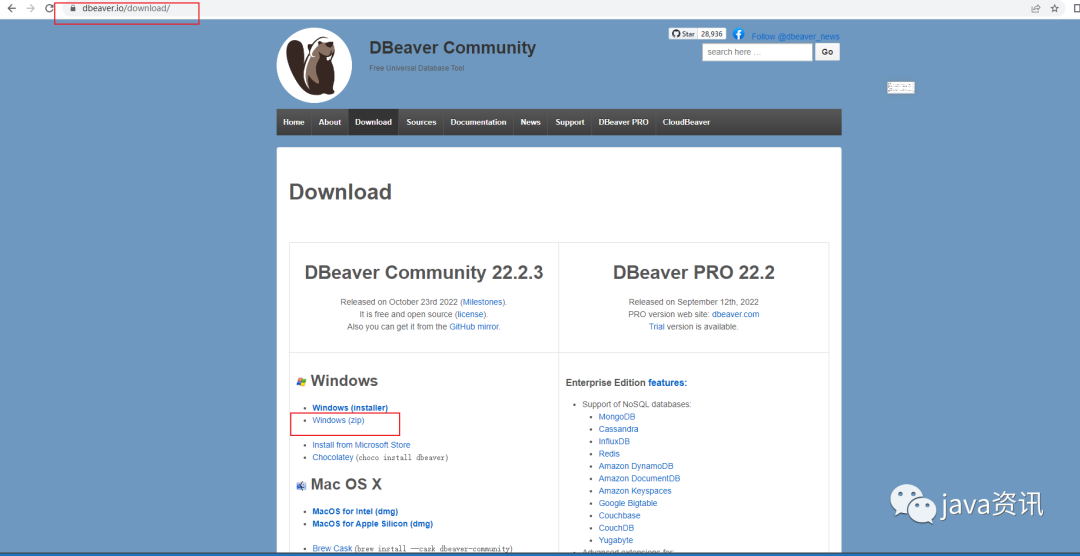This screenshot has width=1080, height=556.
Task: Open the GitHub star count 28,936
Action: click(712, 34)
